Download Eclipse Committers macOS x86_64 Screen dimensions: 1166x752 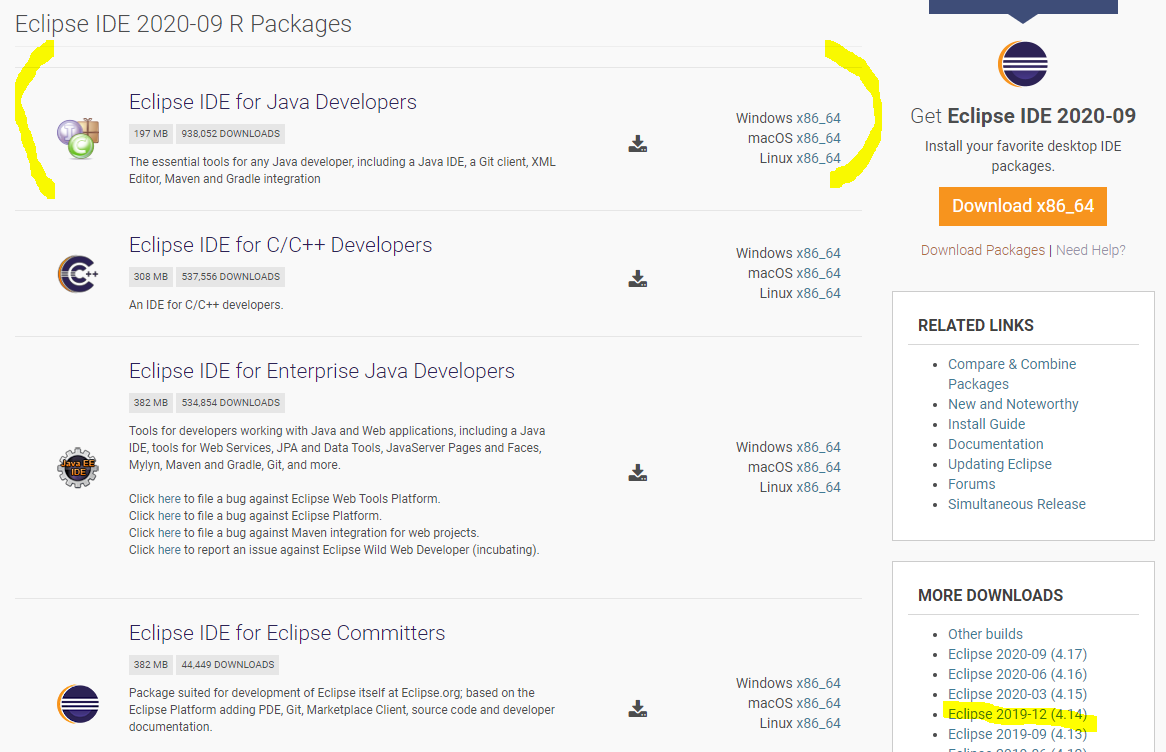818,703
